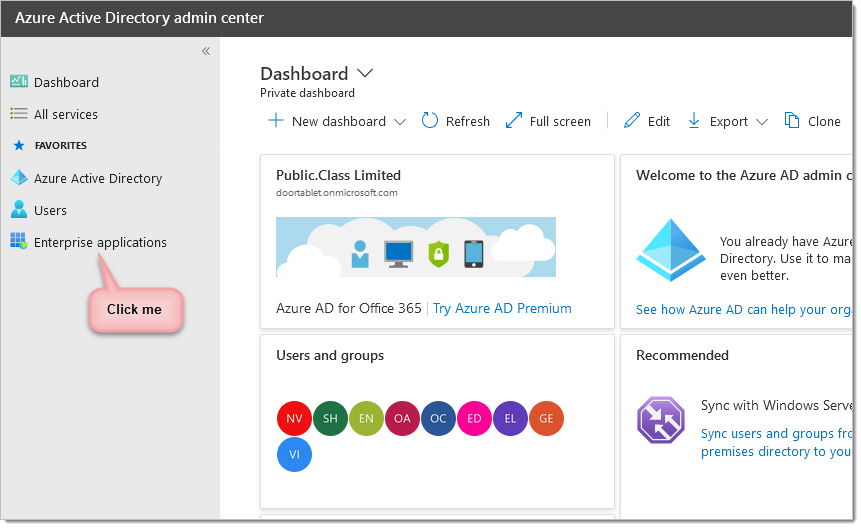Viewport: 861px width, 528px height.
Task: Select the red NV user avatar
Action: [294, 418]
